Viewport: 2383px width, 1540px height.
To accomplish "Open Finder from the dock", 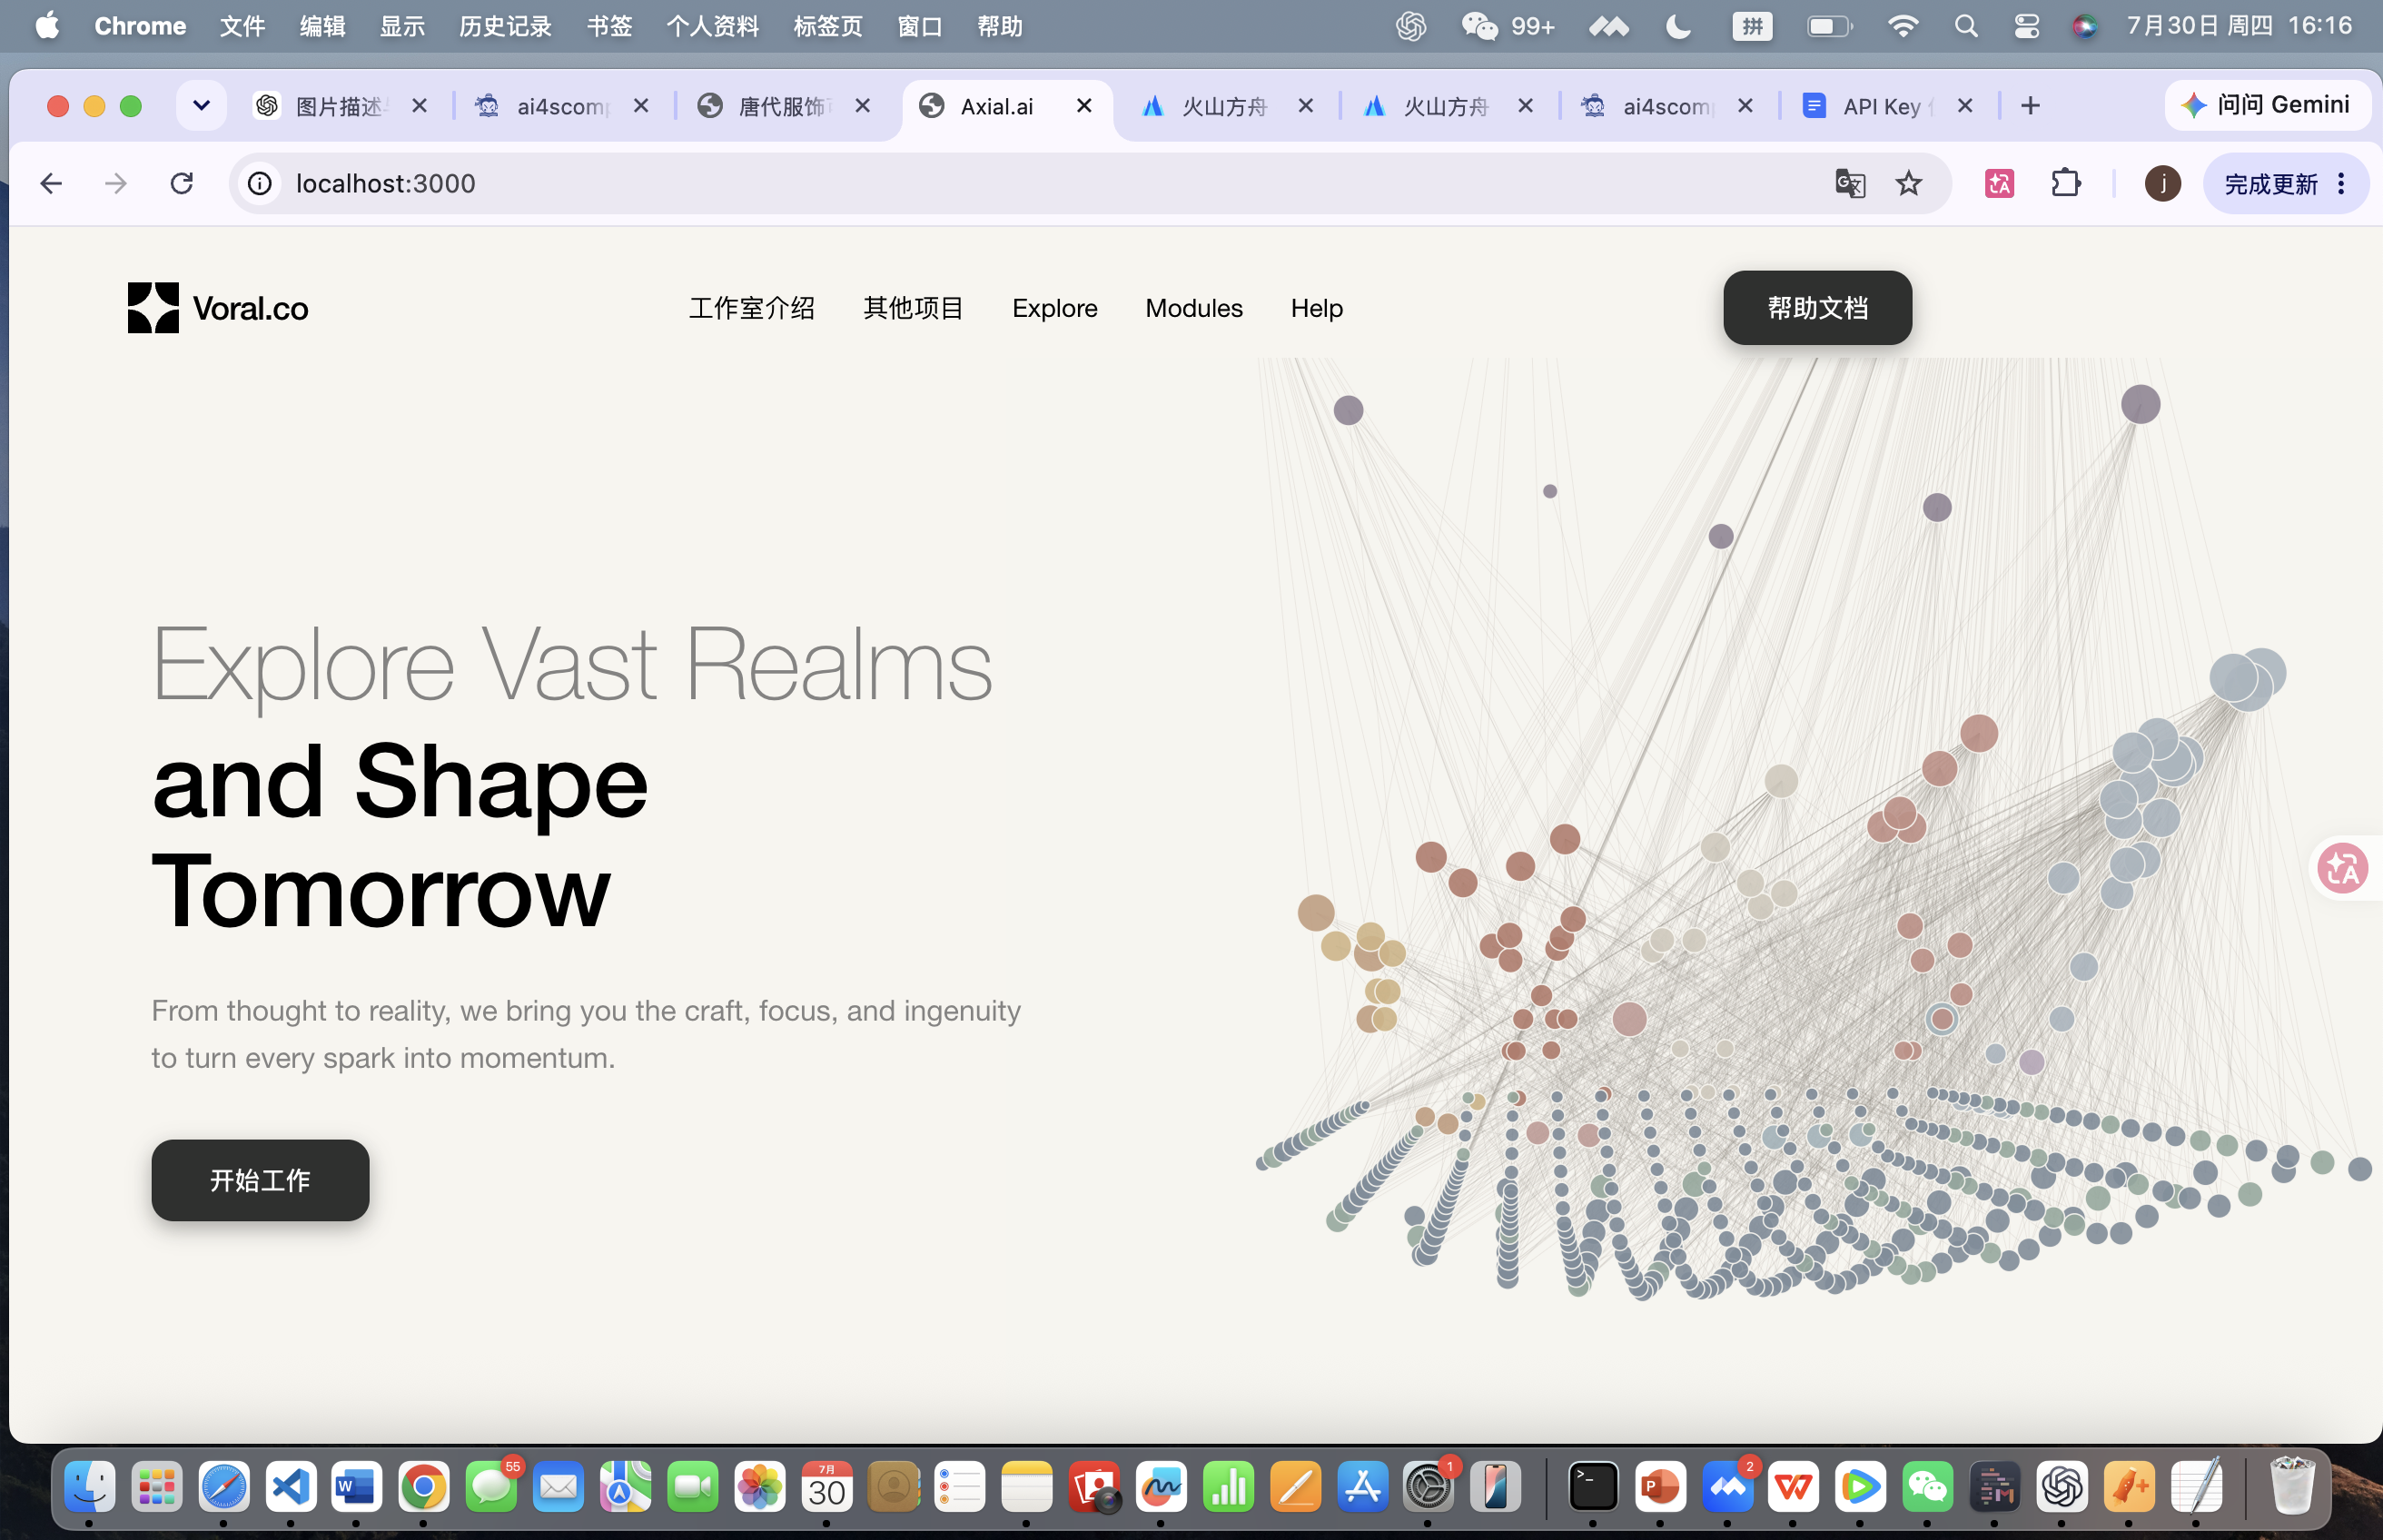I will [89, 1487].
